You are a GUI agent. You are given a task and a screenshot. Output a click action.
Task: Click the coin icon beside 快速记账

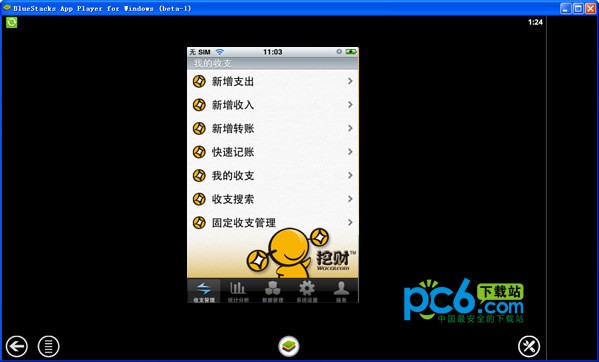click(x=199, y=152)
